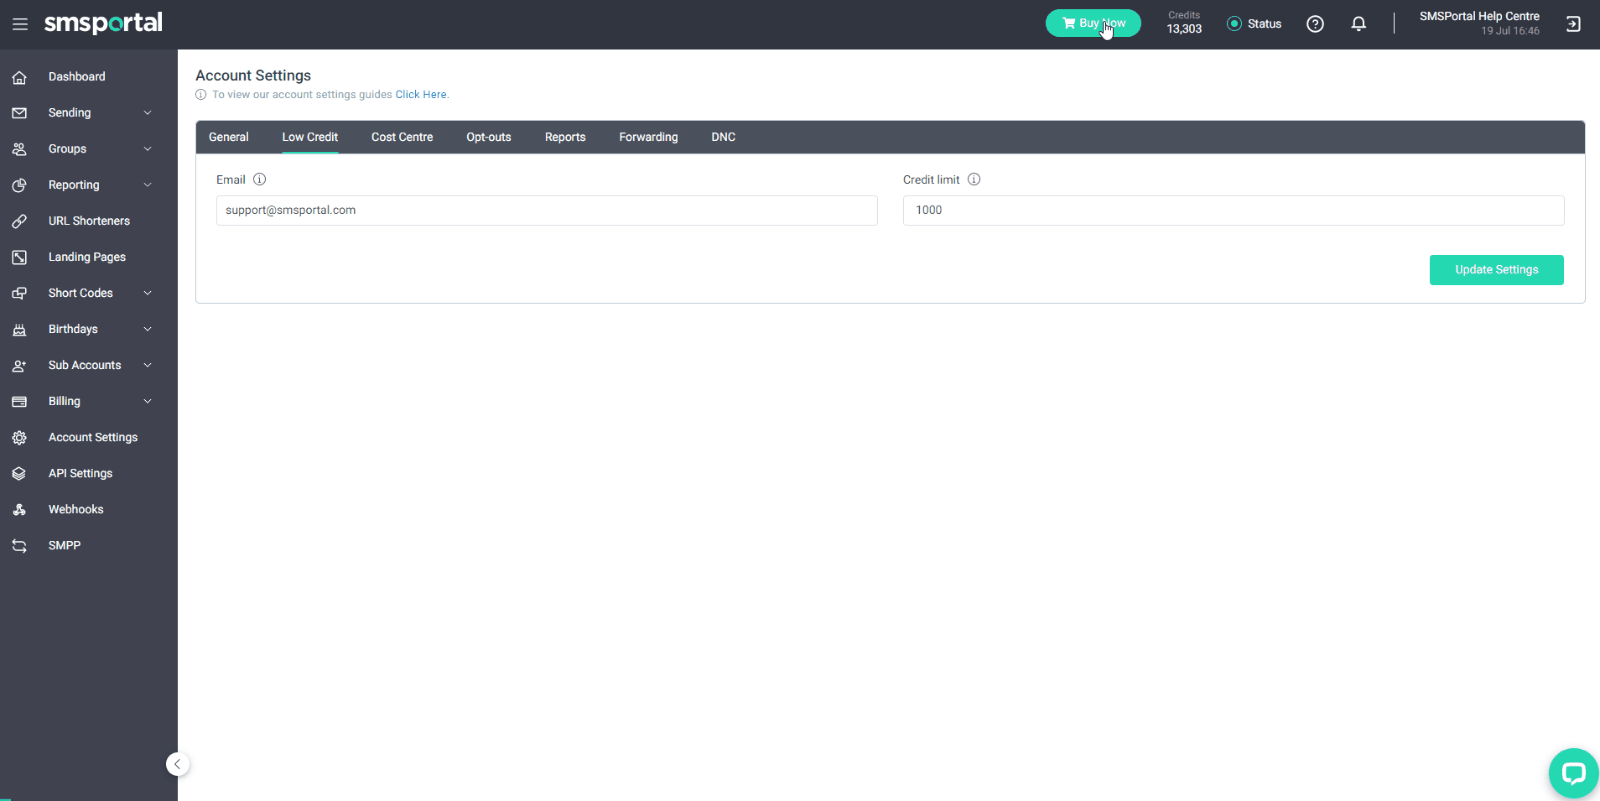Click the Sub Accounts person-plus icon
This screenshot has height=801, width=1600.
19,365
